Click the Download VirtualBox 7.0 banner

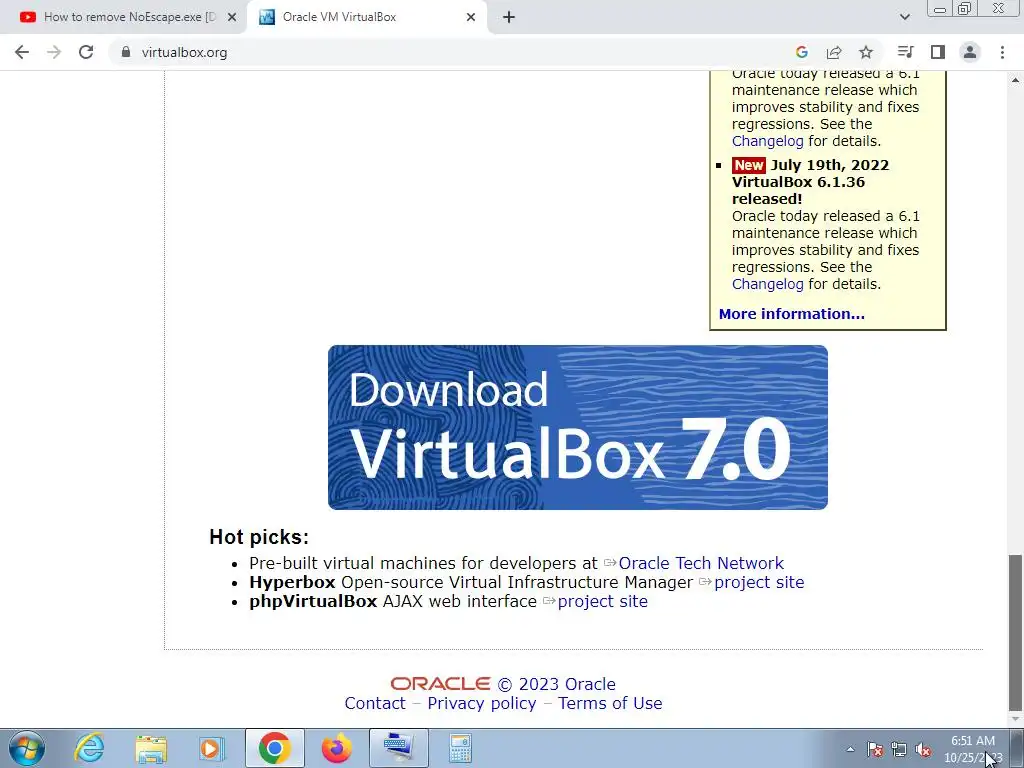click(x=578, y=427)
